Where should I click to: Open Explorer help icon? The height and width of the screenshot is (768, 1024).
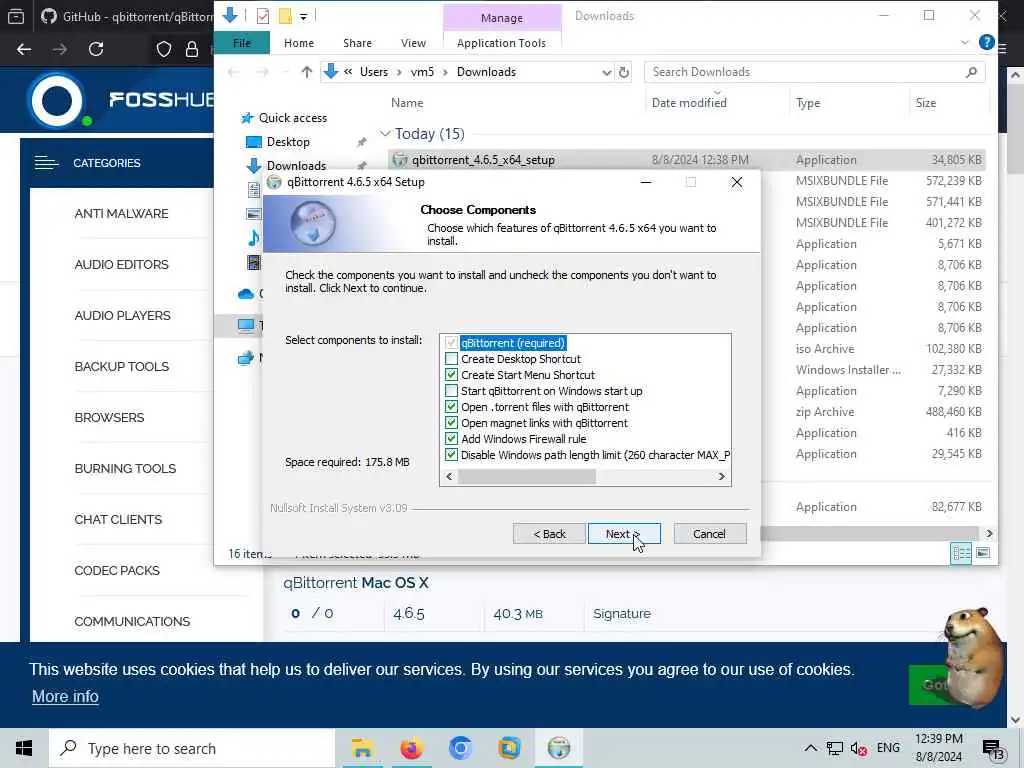coord(987,42)
